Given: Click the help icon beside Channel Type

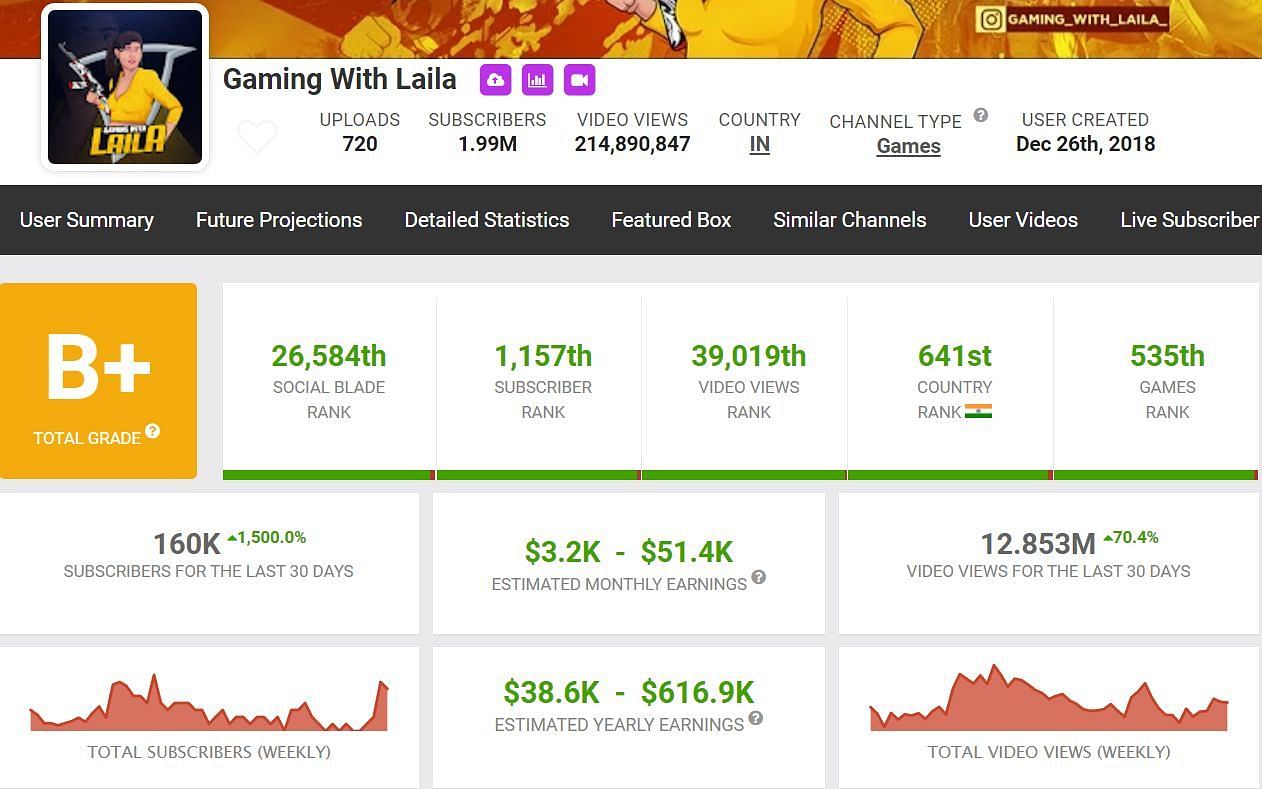Looking at the screenshot, I should [981, 115].
